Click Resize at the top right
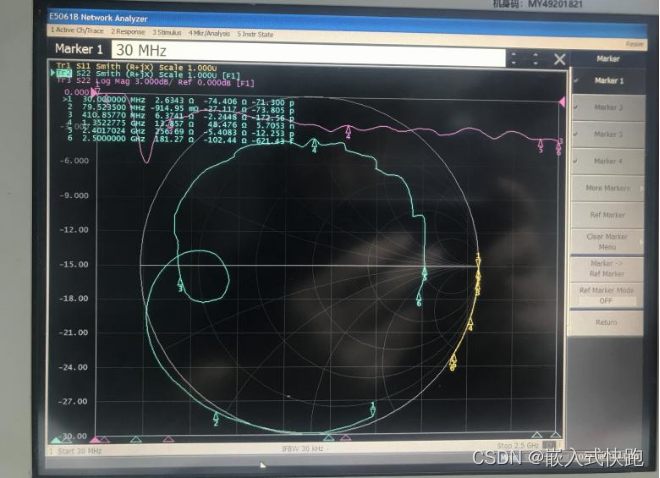Viewport: 660px width, 478px height. pyautogui.click(x=634, y=44)
